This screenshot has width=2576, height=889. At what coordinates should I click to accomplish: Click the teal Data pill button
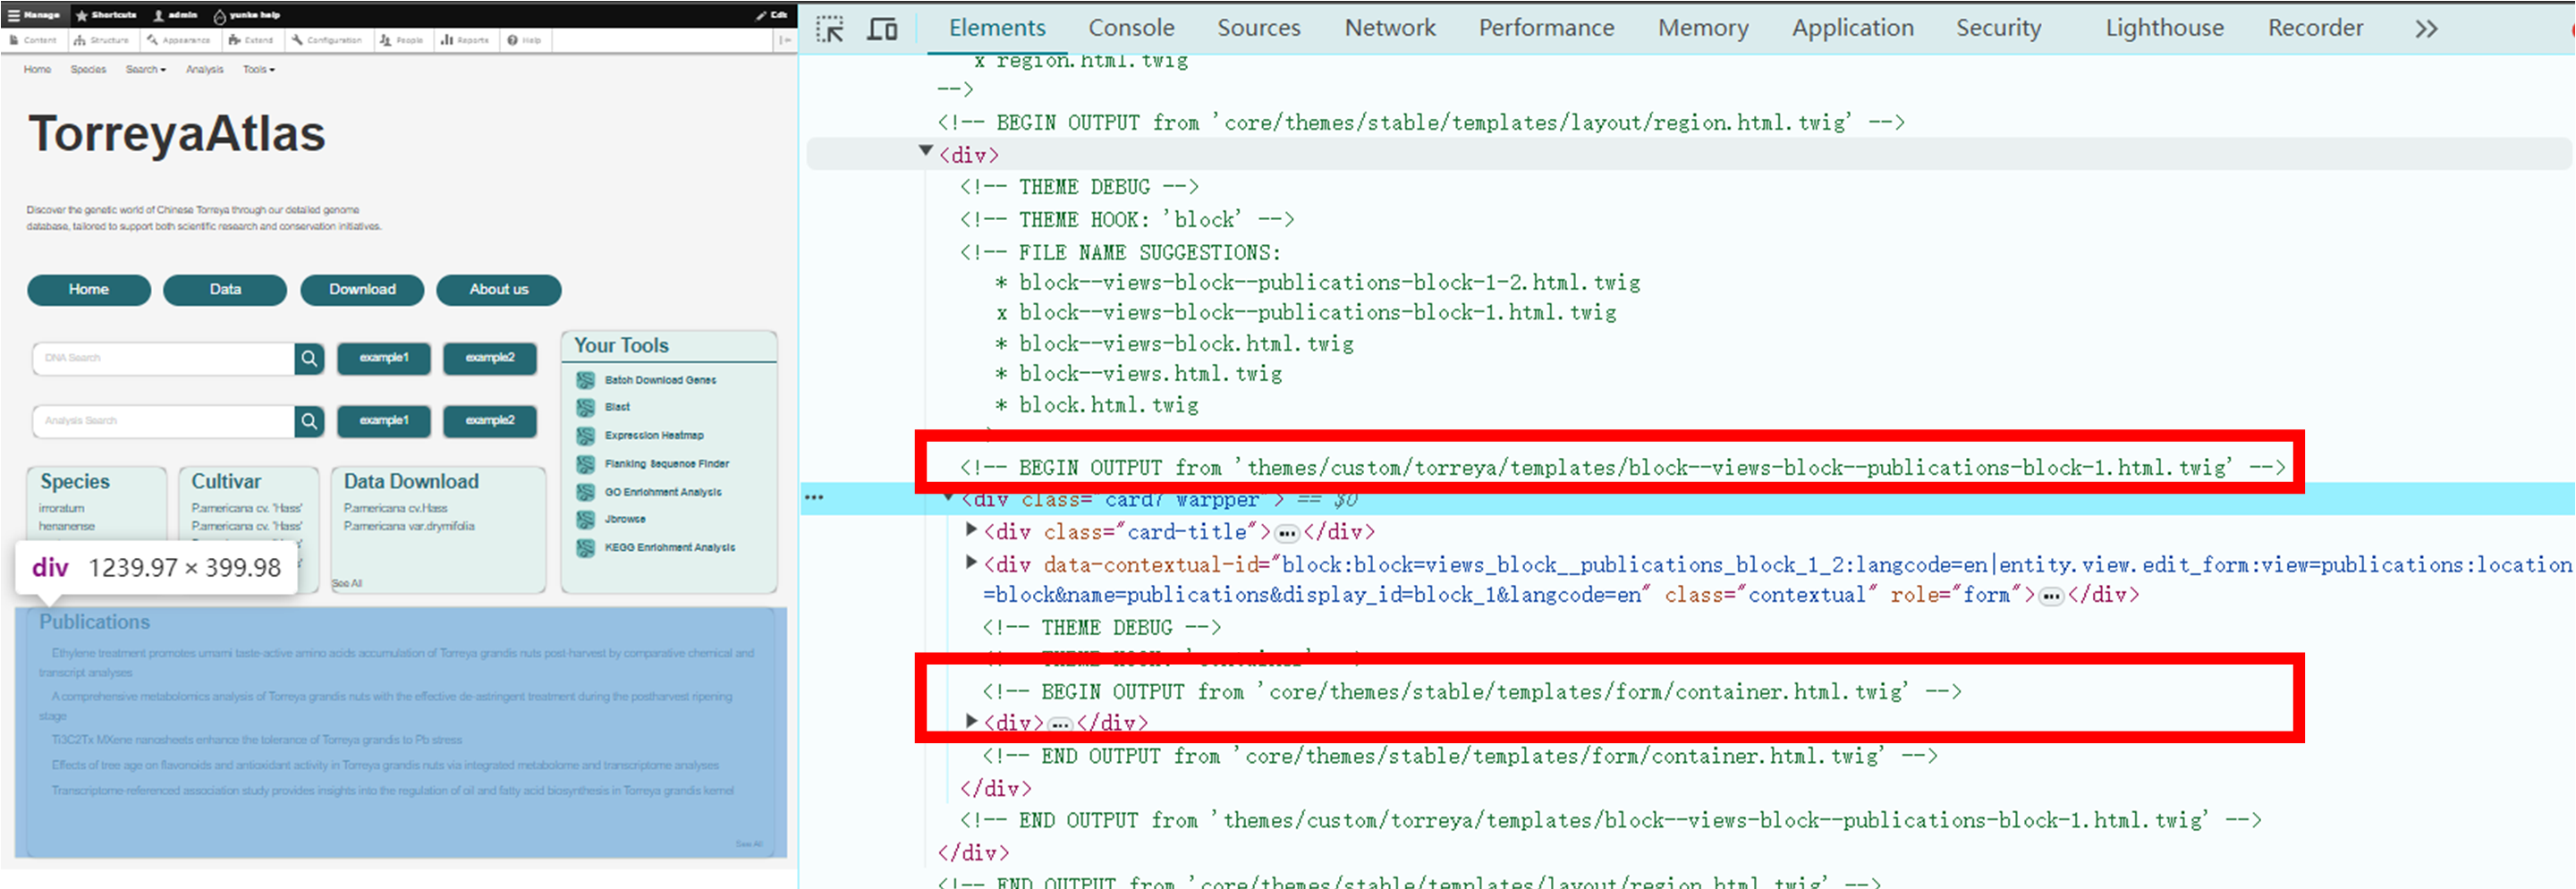[x=225, y=290]
